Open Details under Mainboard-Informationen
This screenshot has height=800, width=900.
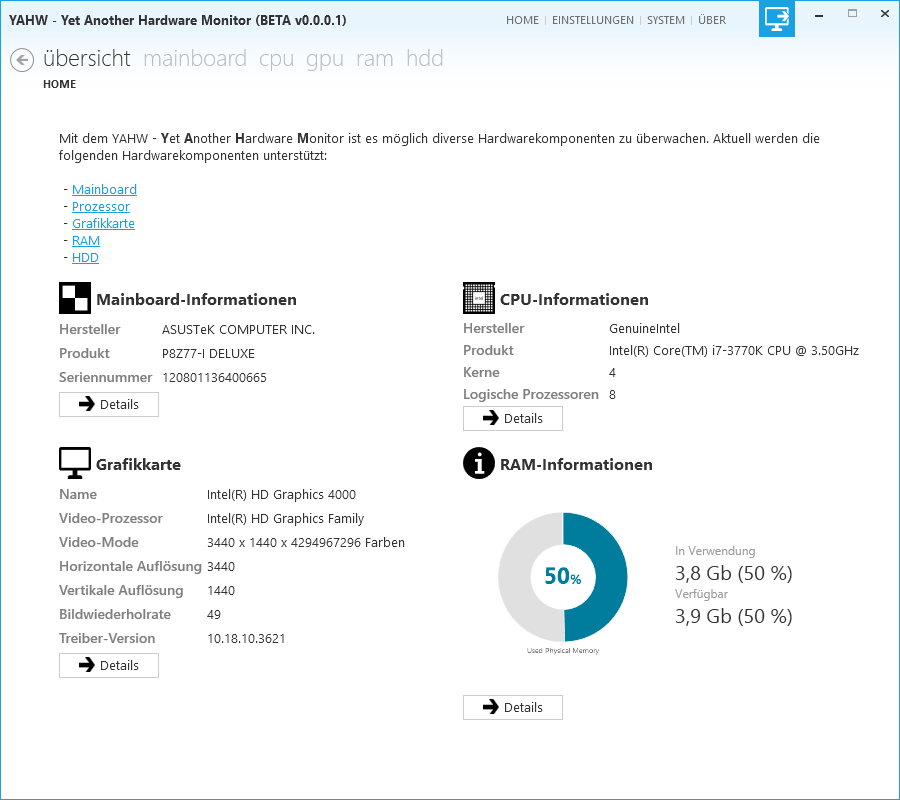(x=109, y=405)
